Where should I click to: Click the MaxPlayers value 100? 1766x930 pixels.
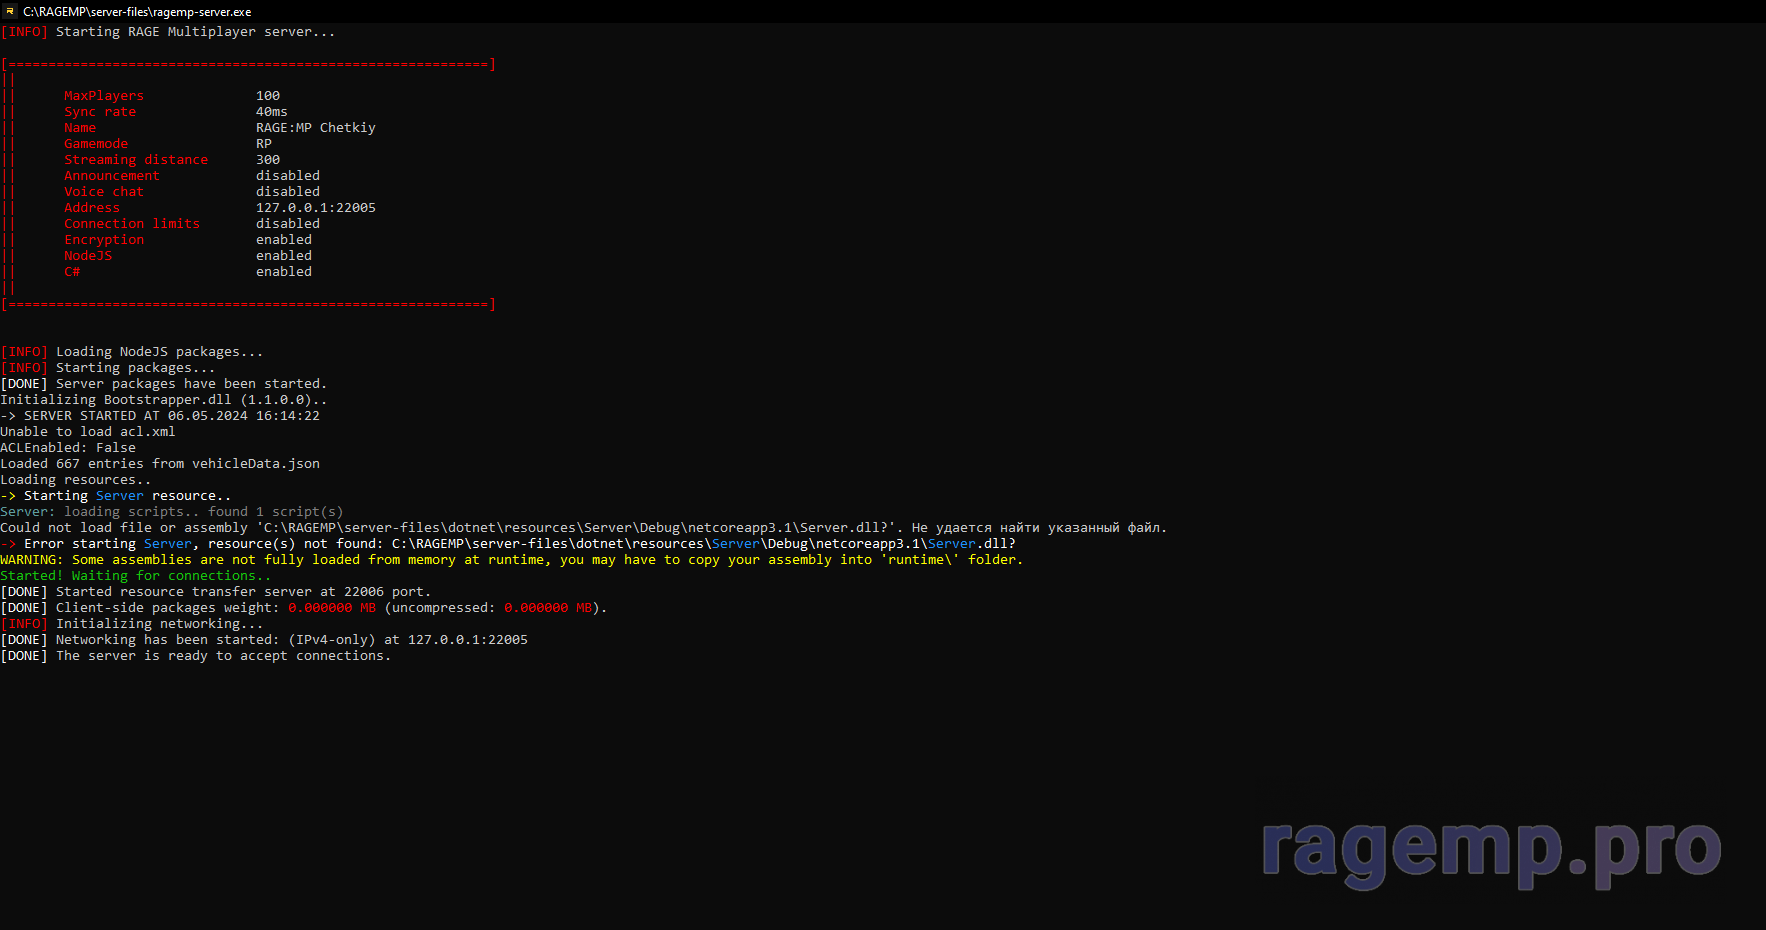[x=268, y=96]
